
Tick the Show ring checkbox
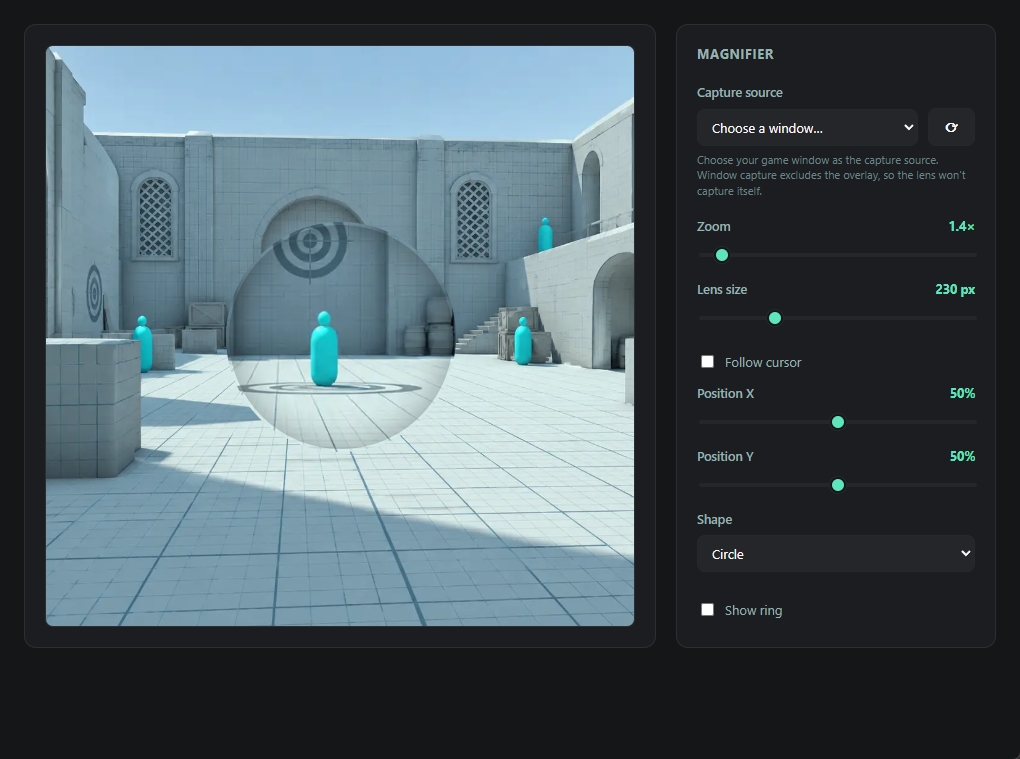(707, 609)
